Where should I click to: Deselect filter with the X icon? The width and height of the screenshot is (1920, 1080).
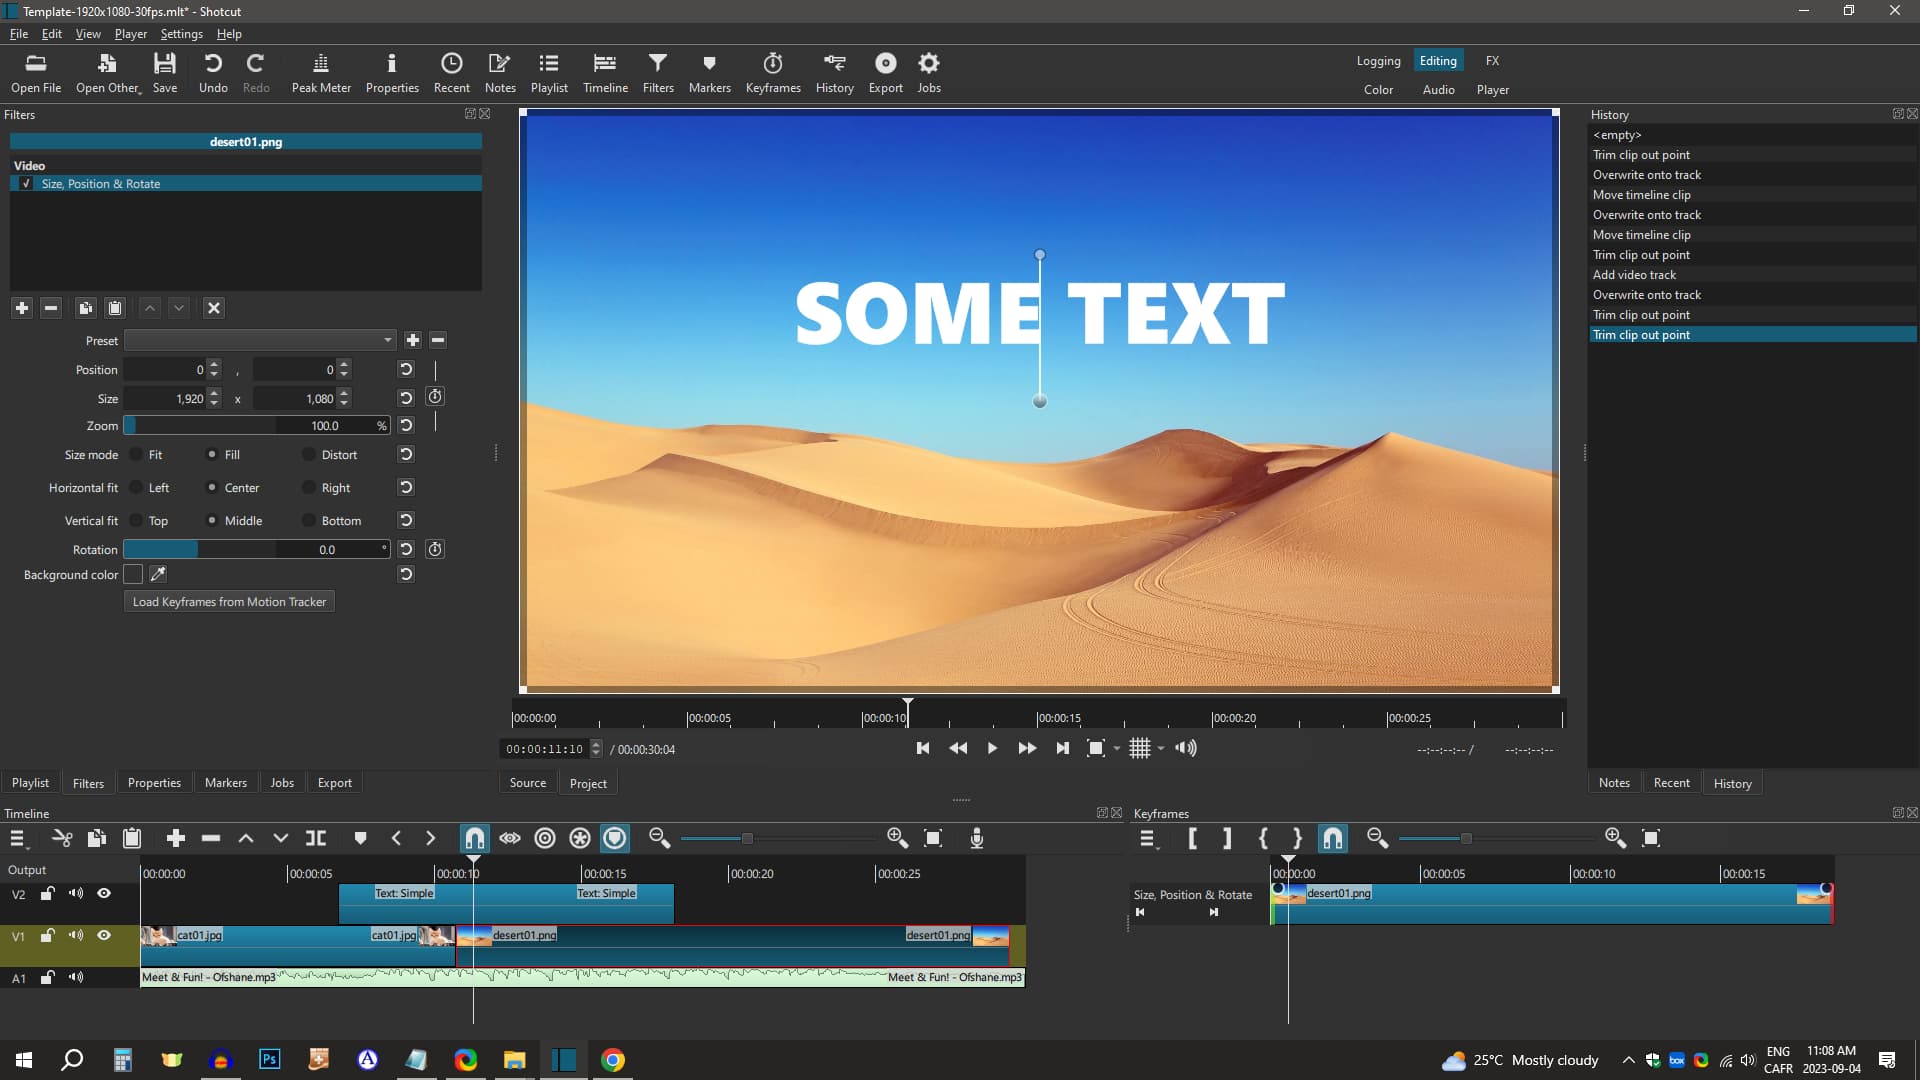[213, 308]
